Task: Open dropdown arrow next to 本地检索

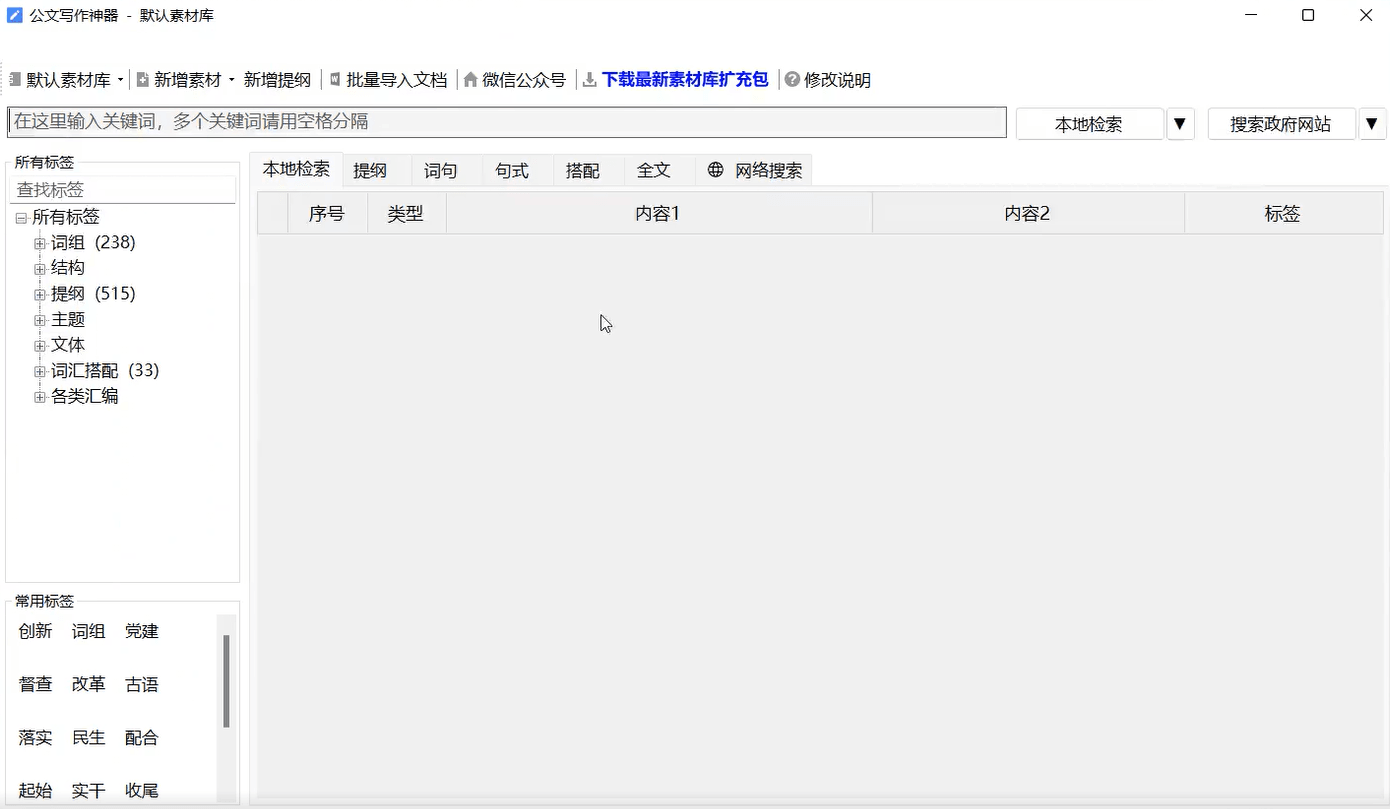Action: pos(1180,124)
